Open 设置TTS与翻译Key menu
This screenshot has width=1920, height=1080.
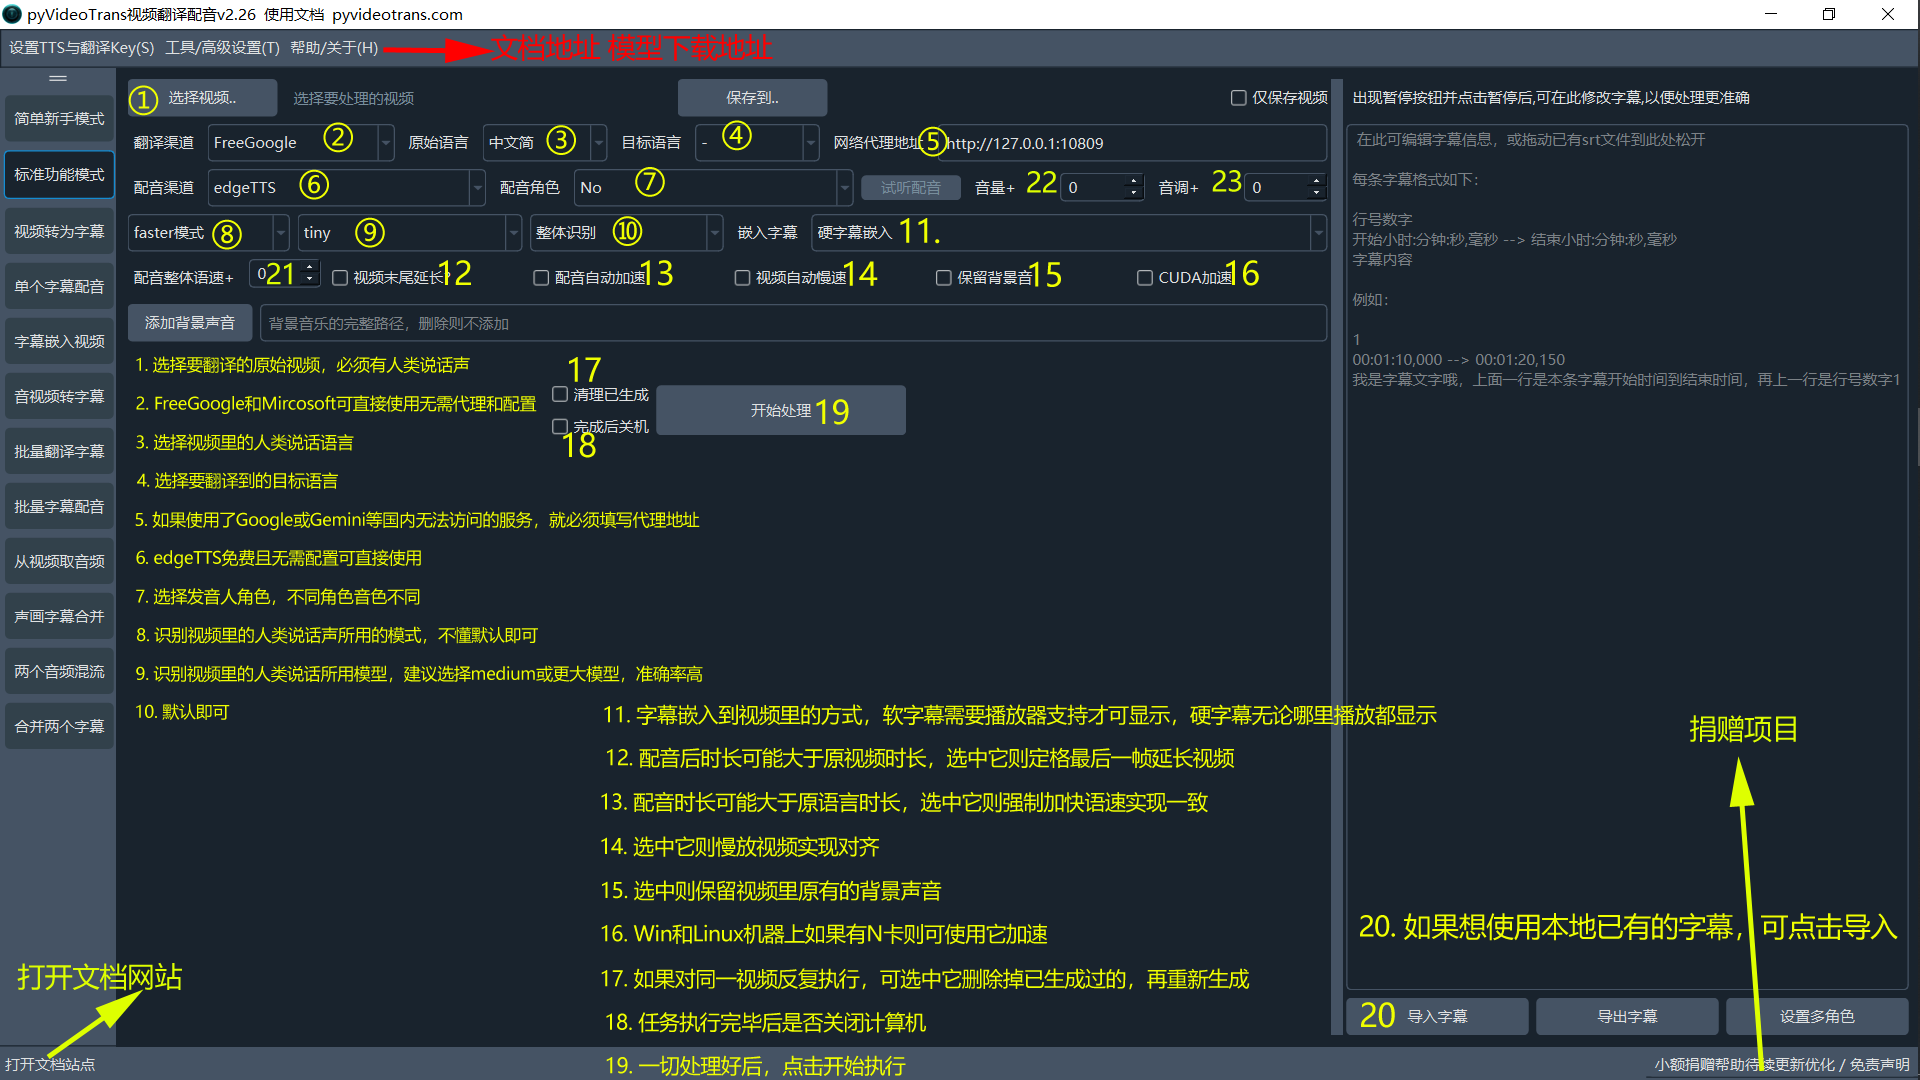82,48
